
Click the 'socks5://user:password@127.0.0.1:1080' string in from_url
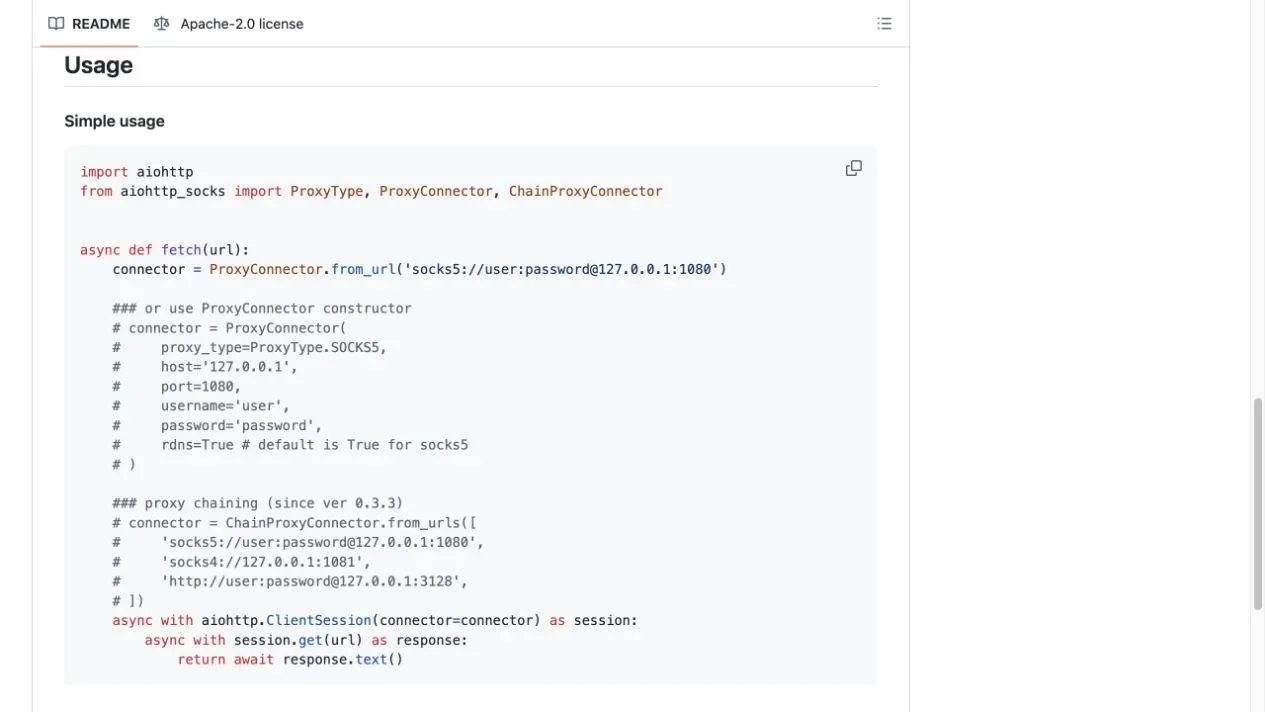563,269
